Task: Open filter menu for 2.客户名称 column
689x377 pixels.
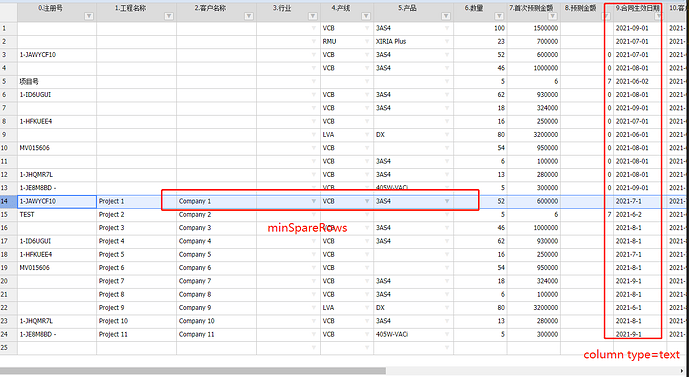Action: click(x=249, y=16)
